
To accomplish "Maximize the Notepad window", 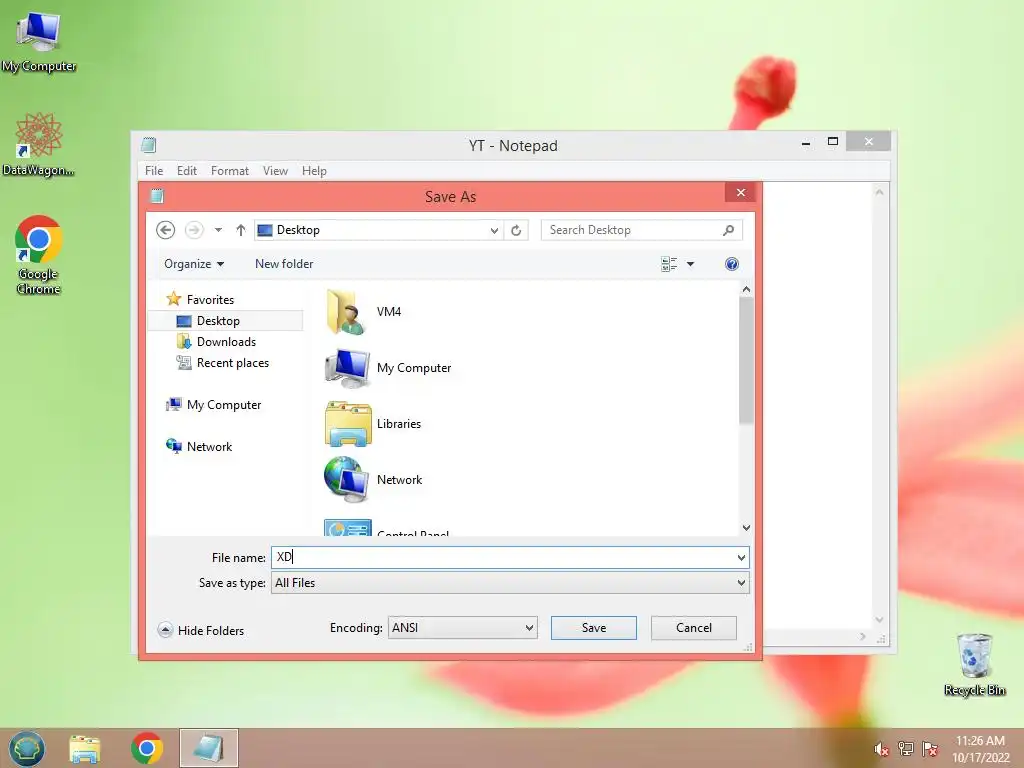I will click(x=833, y=141).
